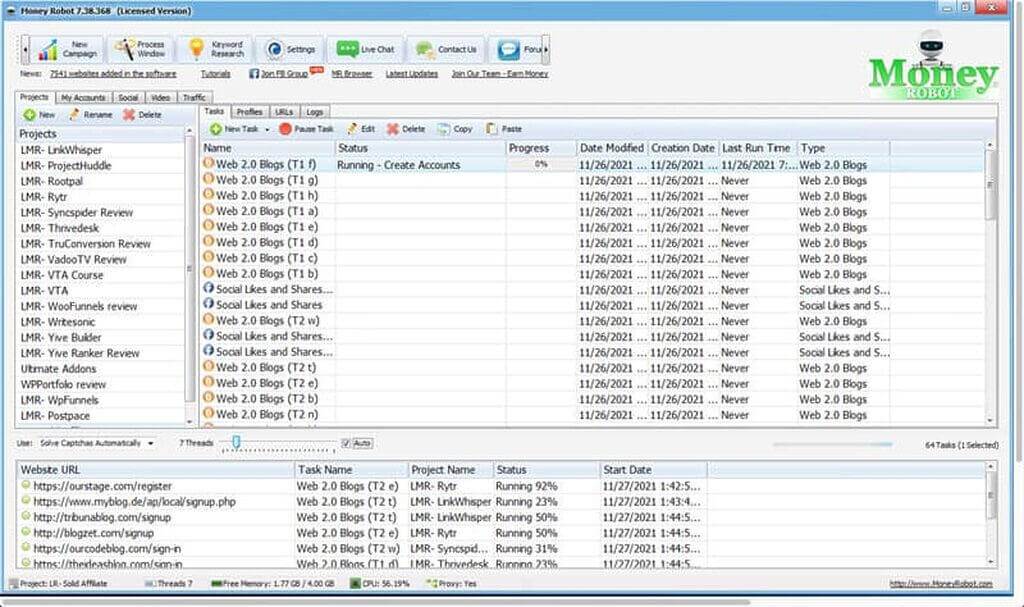Click the Website URL column header

click(x=155, y=470)
